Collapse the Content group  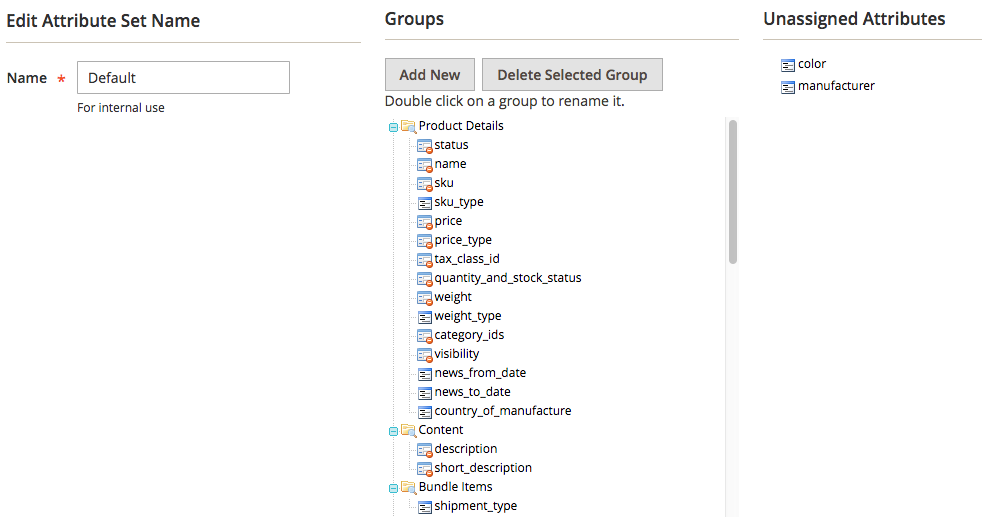(393, 431)
